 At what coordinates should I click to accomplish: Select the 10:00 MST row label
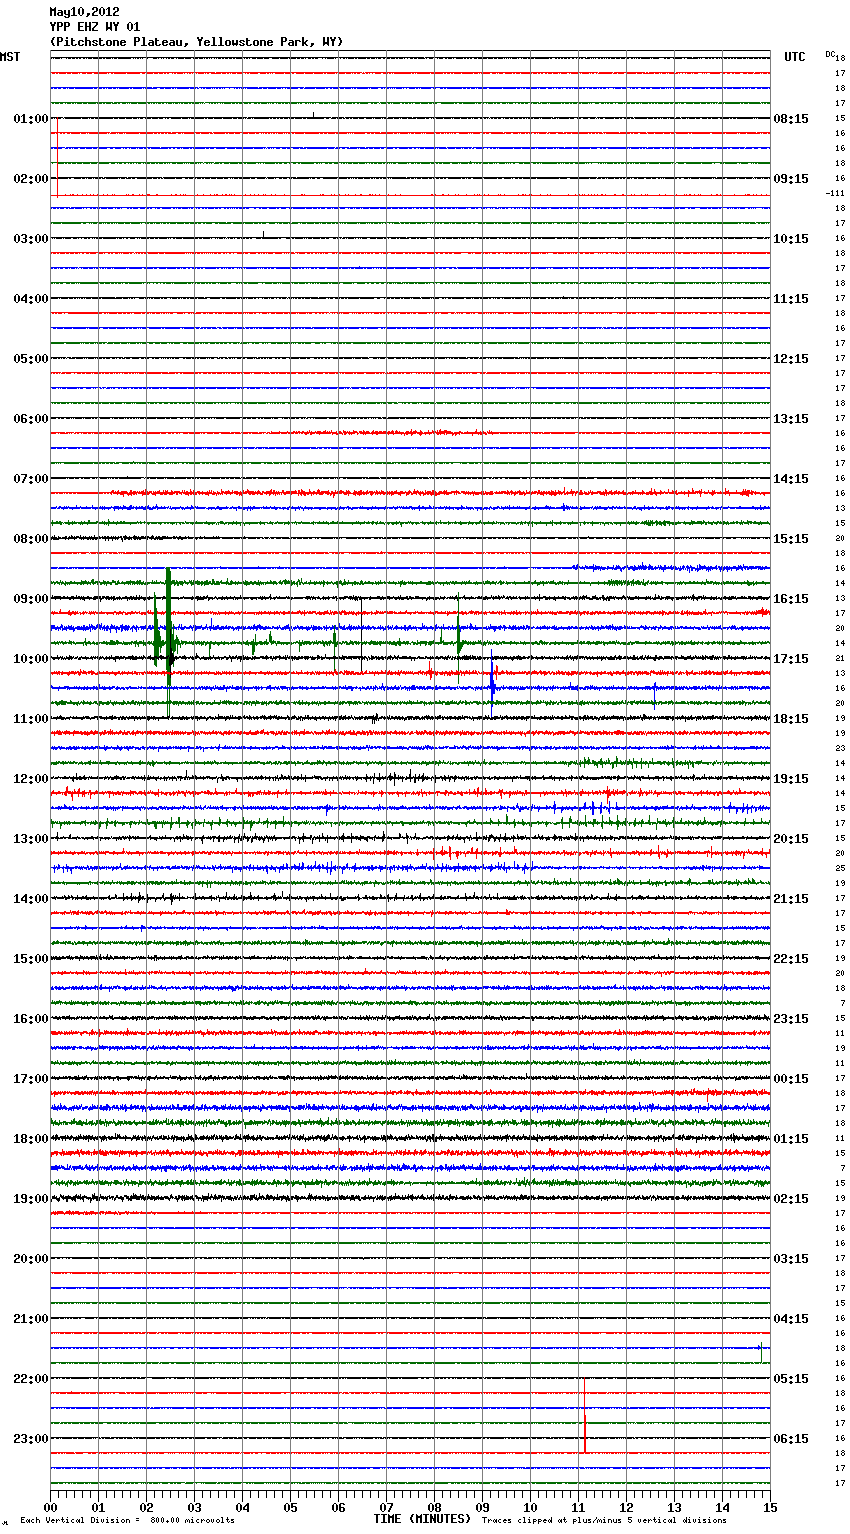pos(30,659)
